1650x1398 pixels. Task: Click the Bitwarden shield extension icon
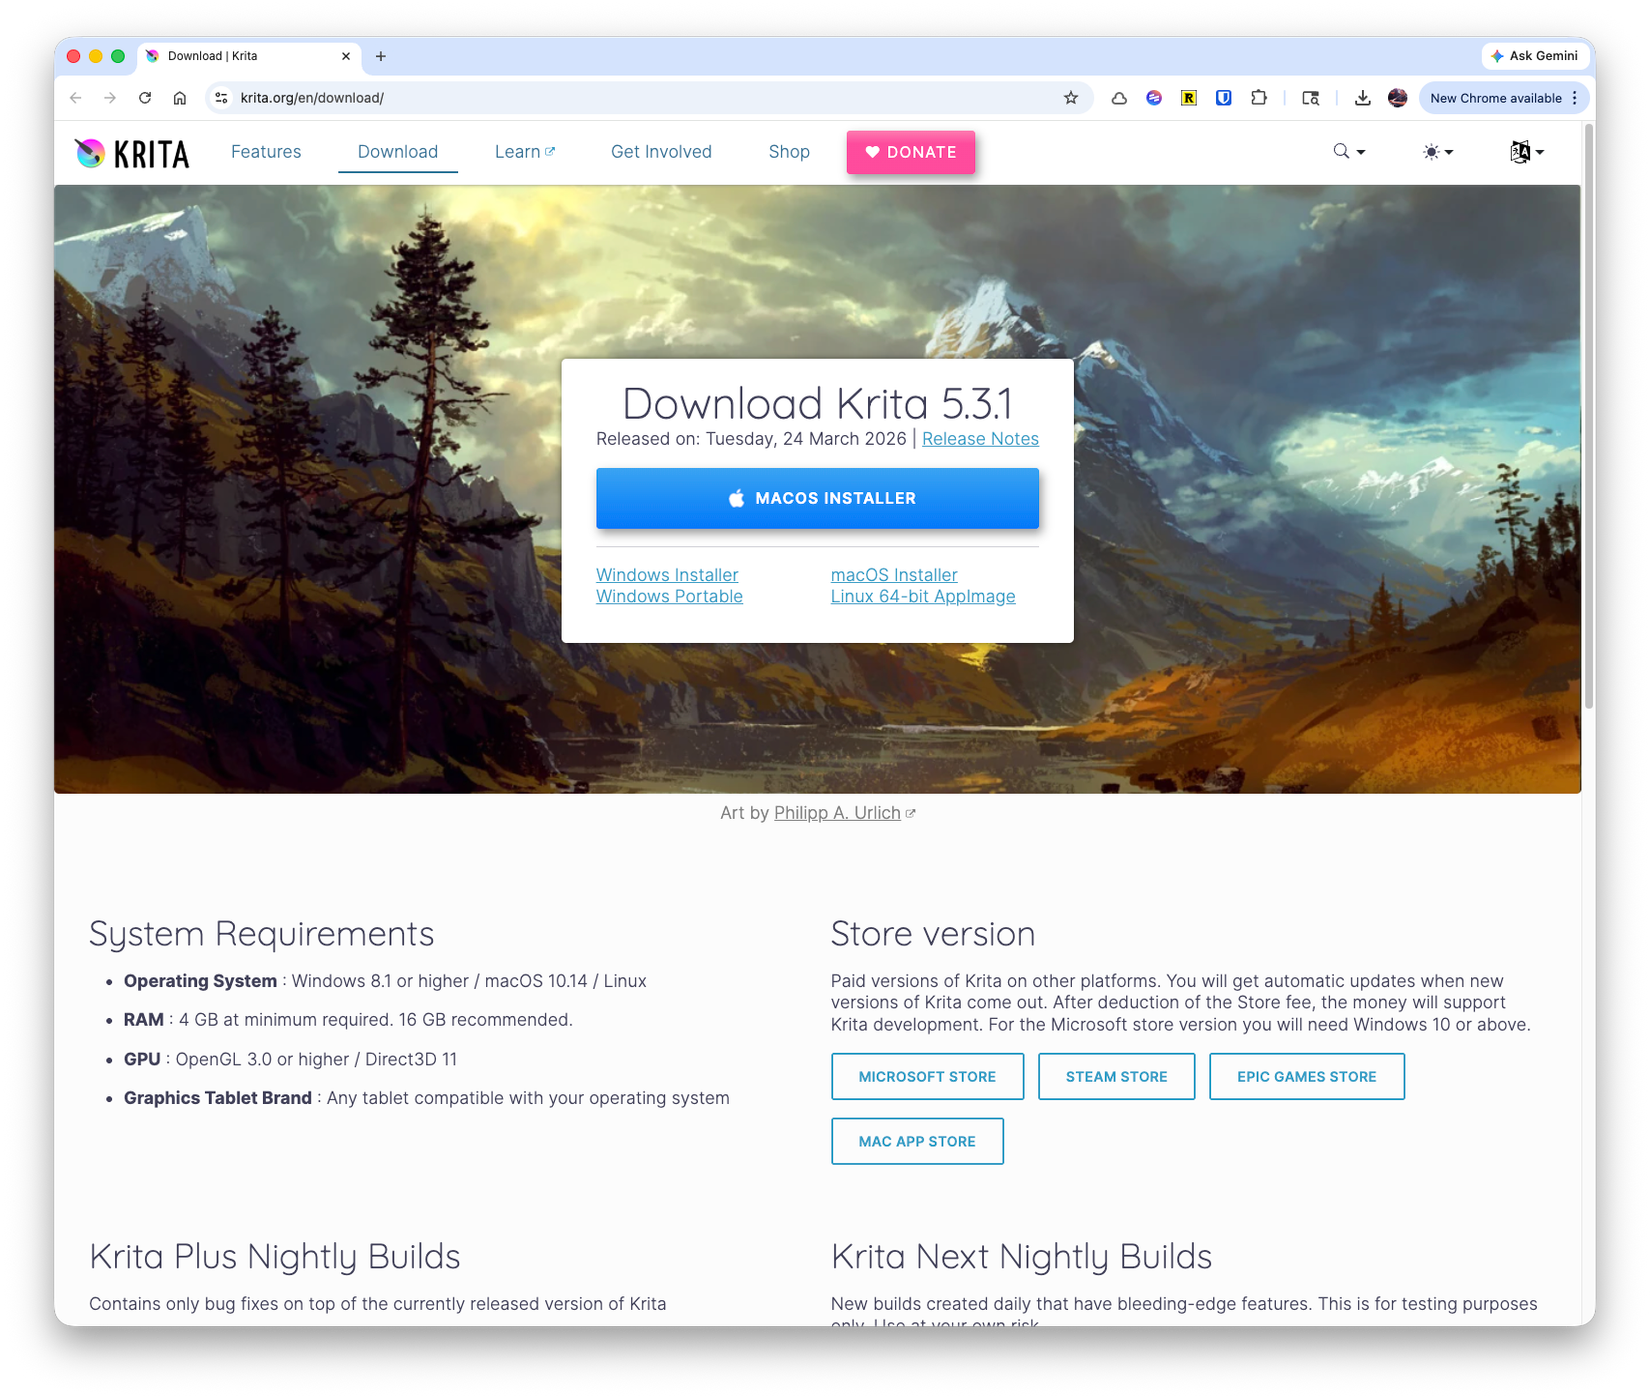coord(1223,97)
